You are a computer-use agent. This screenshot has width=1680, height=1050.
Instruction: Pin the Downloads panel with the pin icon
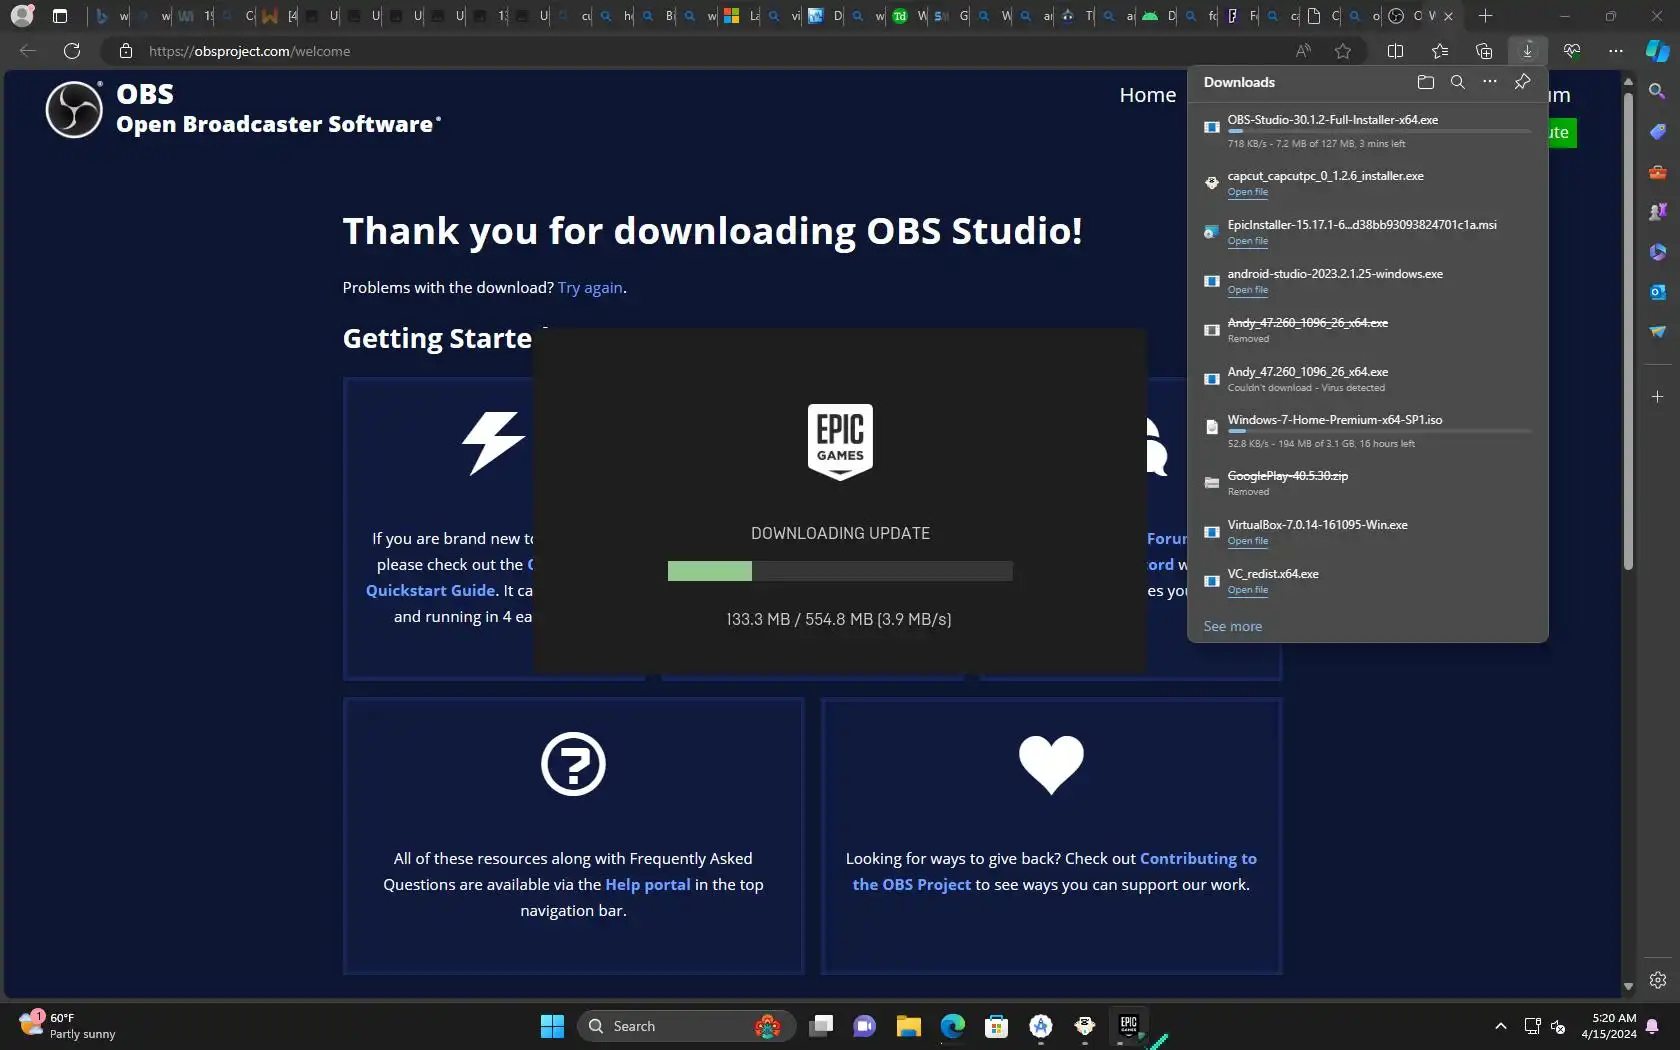[x=1522, y=82]
